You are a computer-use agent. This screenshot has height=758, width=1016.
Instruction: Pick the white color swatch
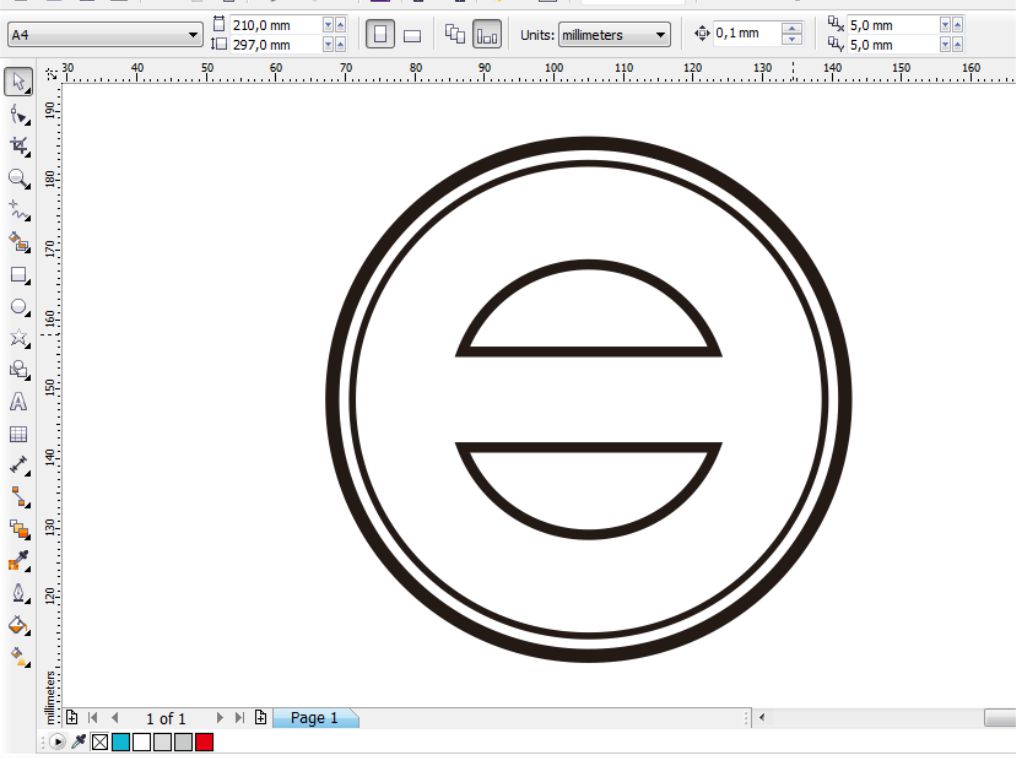point(141,742)
